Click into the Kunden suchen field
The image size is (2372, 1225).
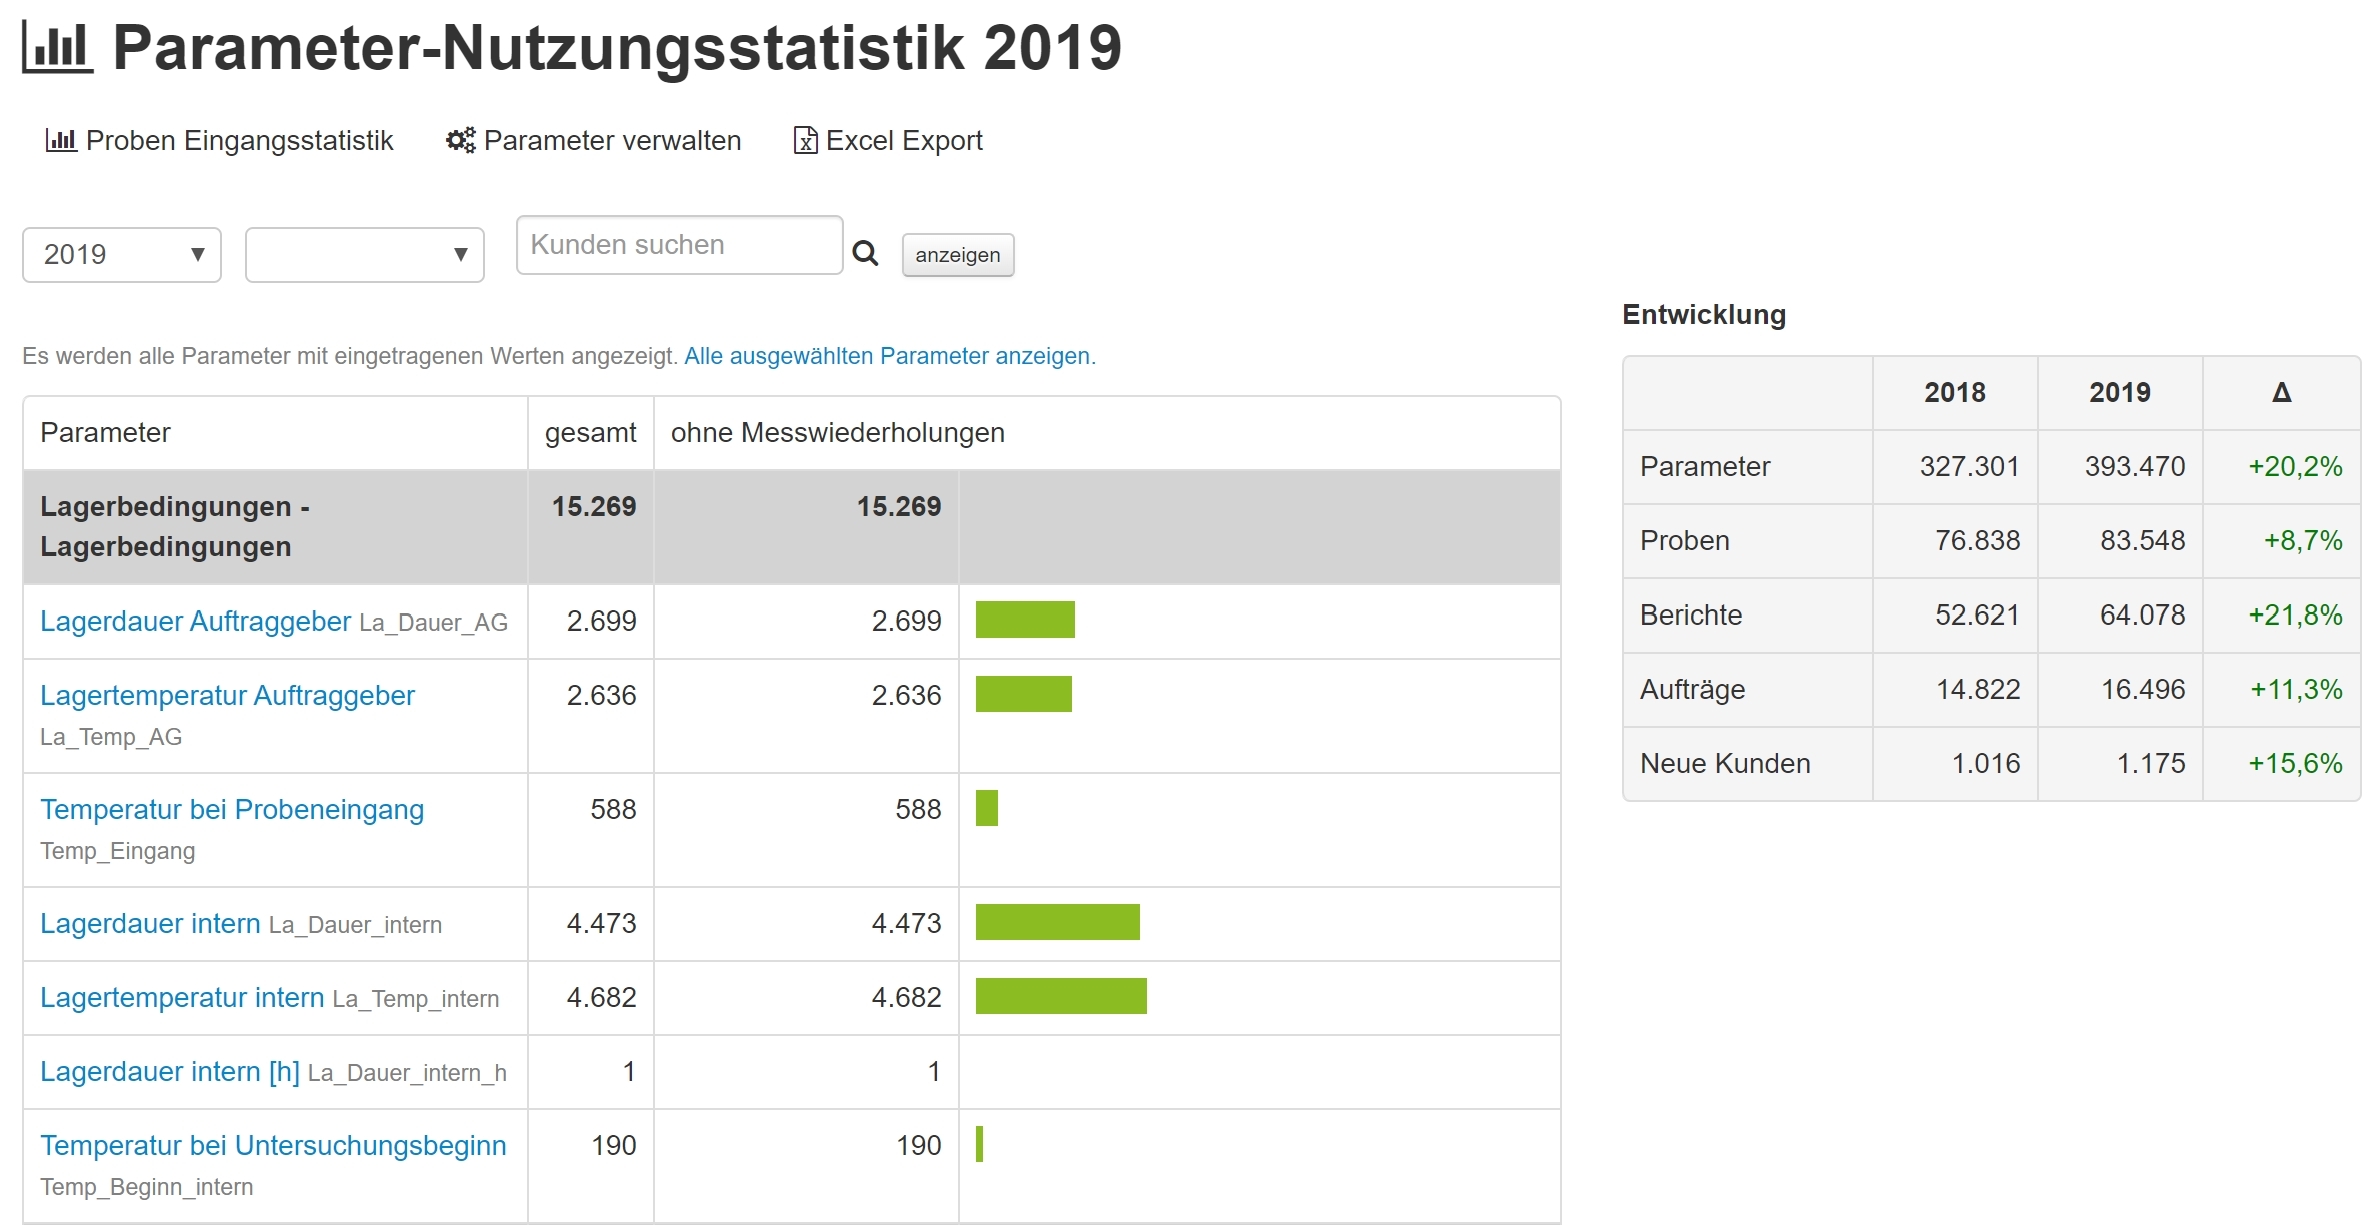[679, 245]
